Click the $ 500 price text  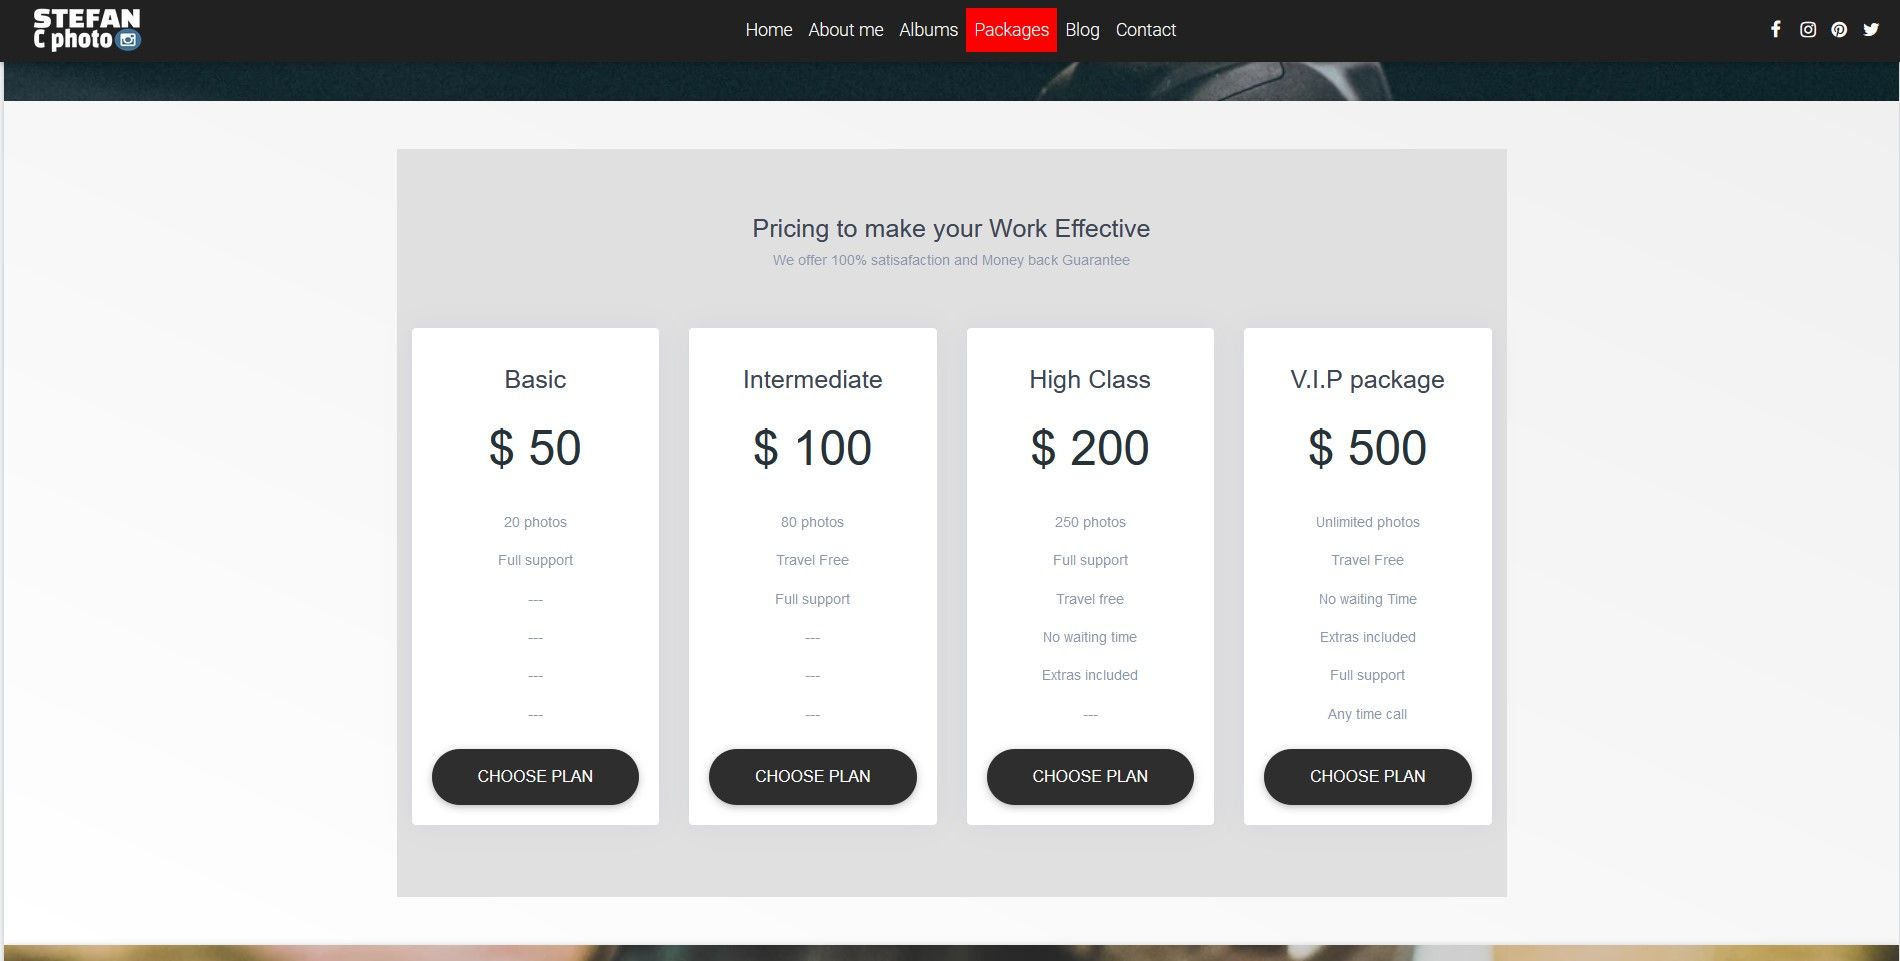(x=1367, y=448)
